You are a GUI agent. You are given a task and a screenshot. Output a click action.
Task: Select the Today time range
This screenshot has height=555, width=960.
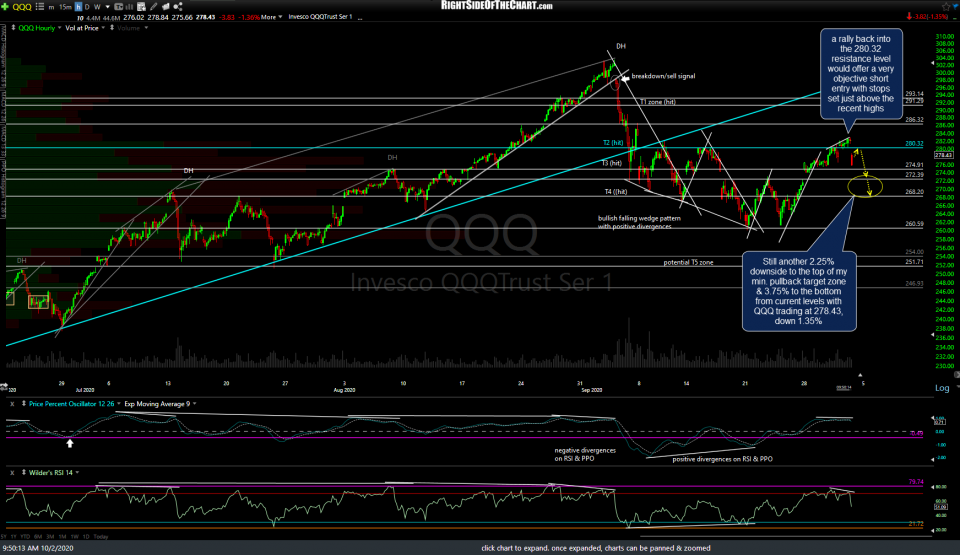pyautogui.click(x=101, y=537)
